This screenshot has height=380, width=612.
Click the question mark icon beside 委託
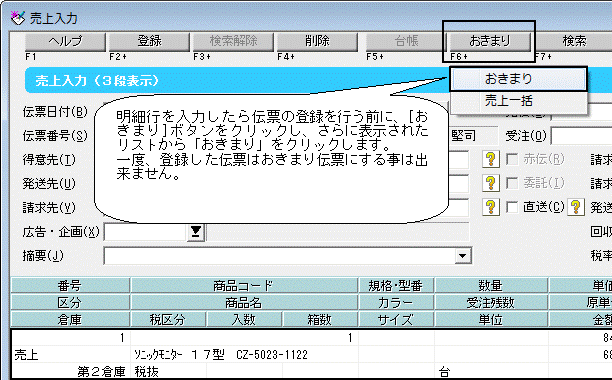coord(491,183)
